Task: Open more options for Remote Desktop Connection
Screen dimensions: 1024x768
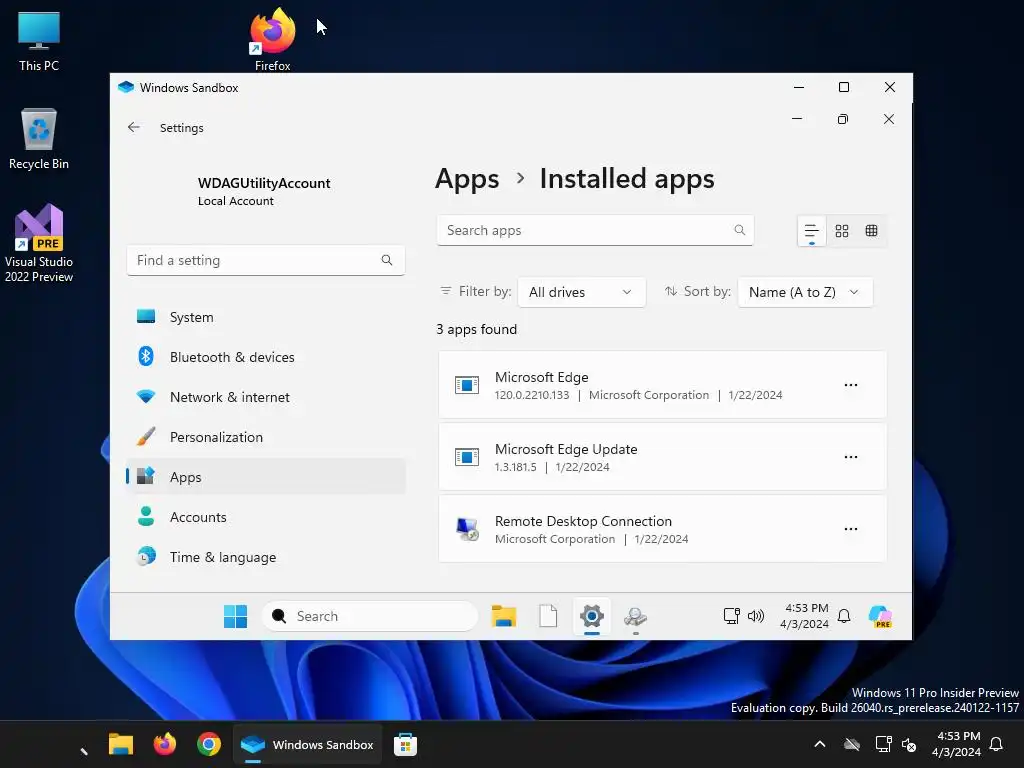Action: (850, 529)
